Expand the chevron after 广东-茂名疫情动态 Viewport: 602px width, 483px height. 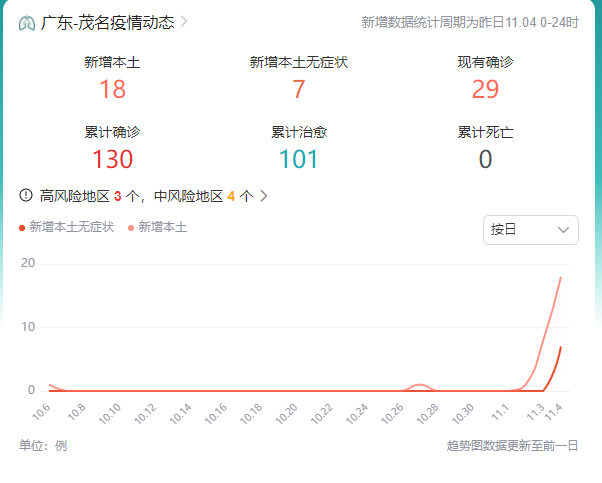pyautogui.click(x=184, y=22)
